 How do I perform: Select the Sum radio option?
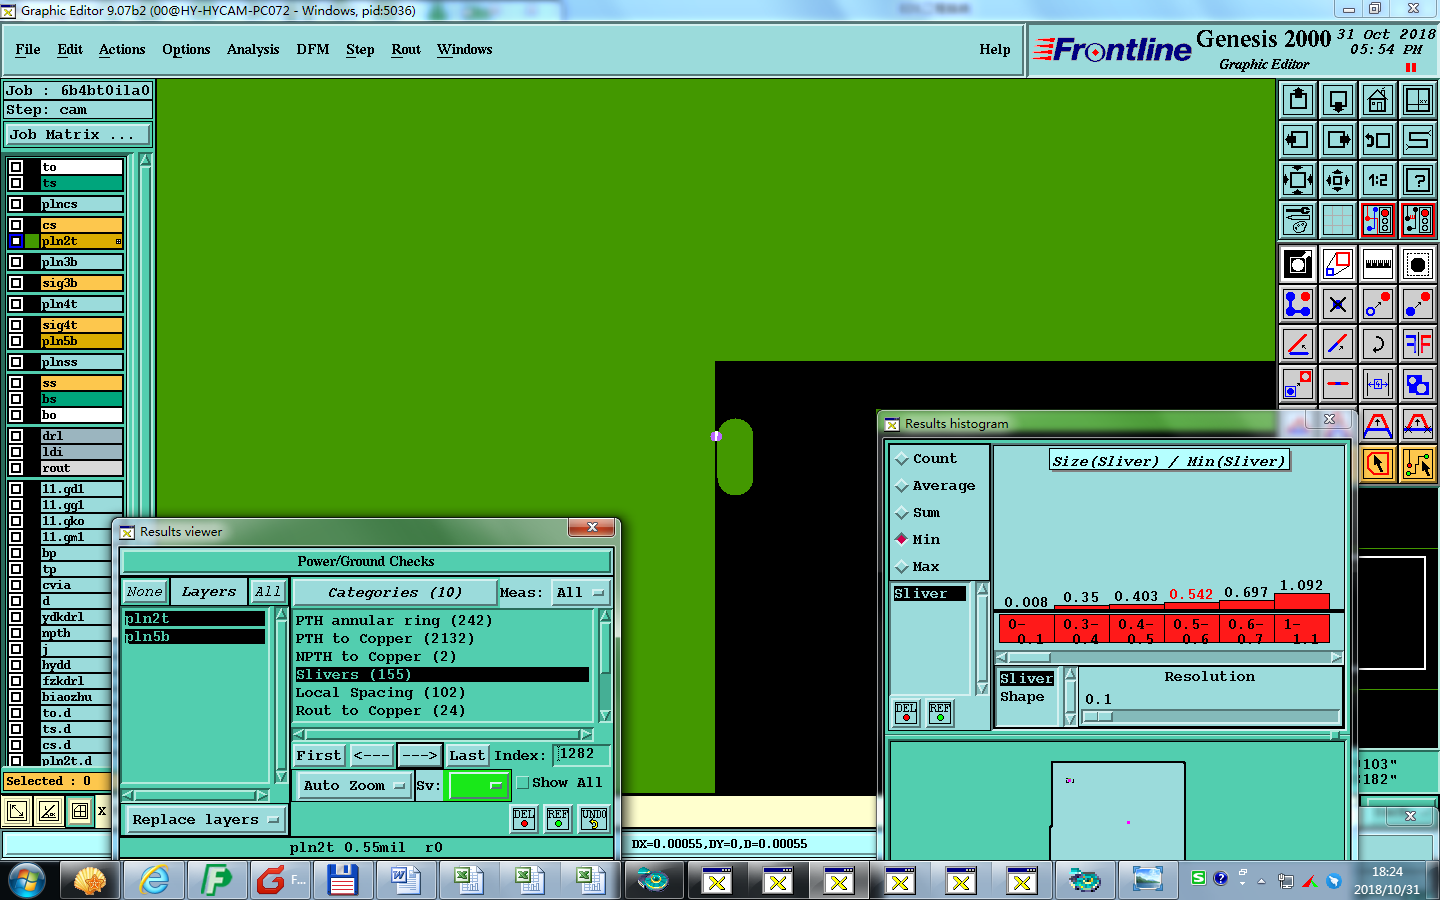click(x=902, y=513)
